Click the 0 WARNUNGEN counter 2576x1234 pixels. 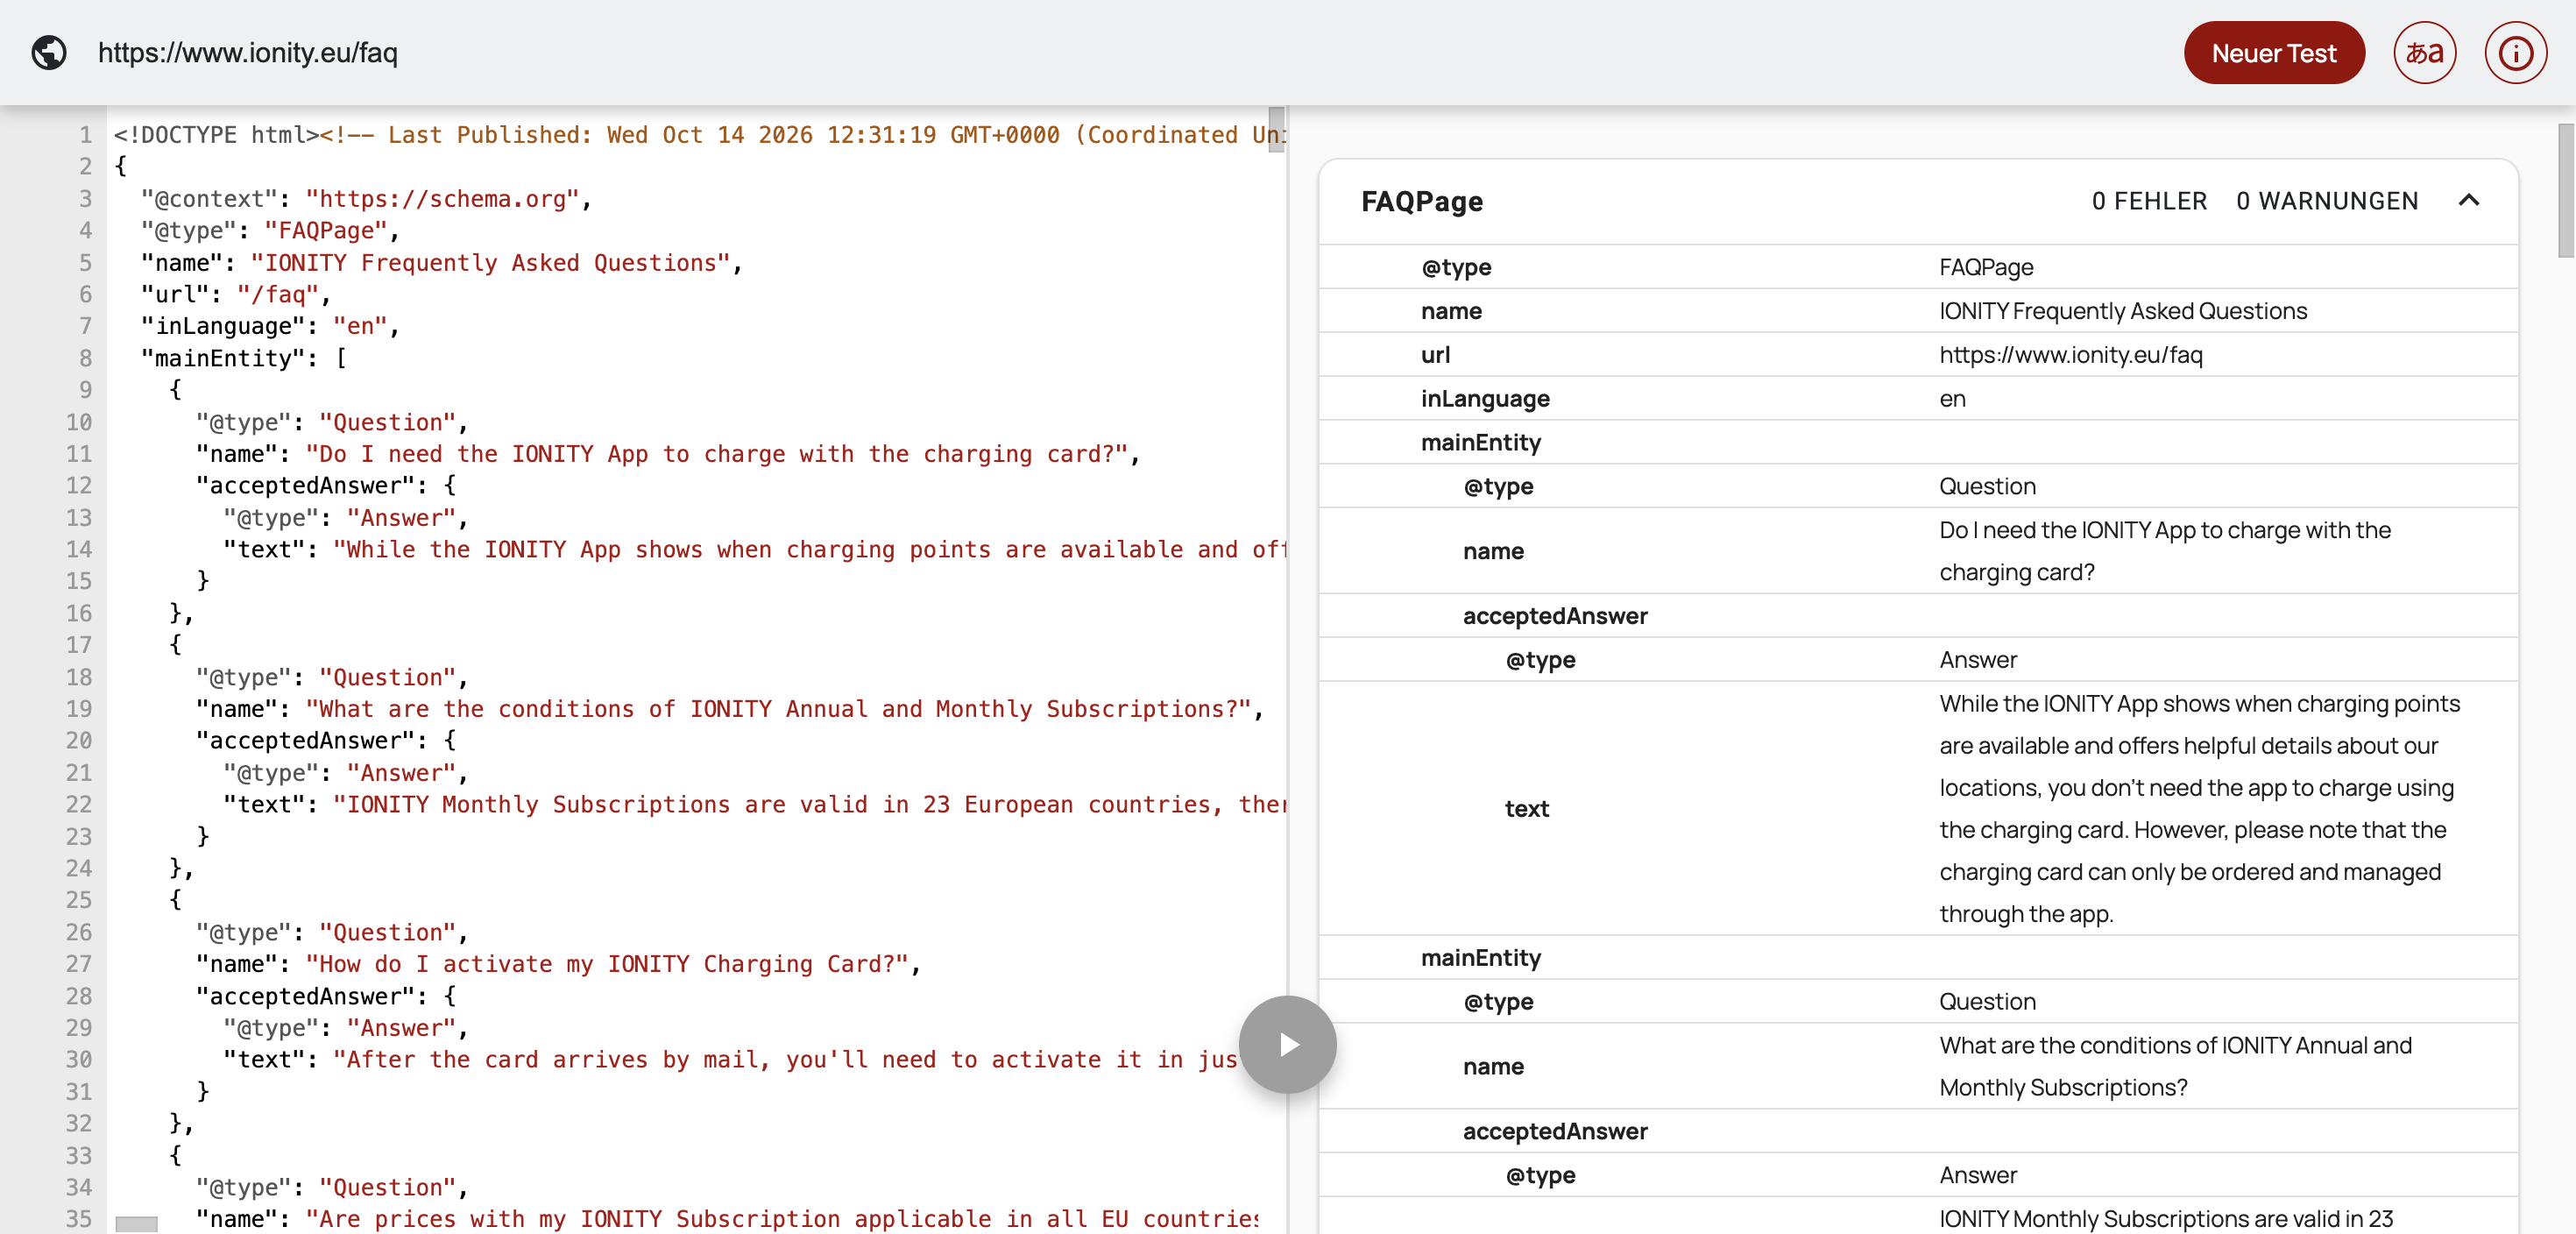(2326, 201)
